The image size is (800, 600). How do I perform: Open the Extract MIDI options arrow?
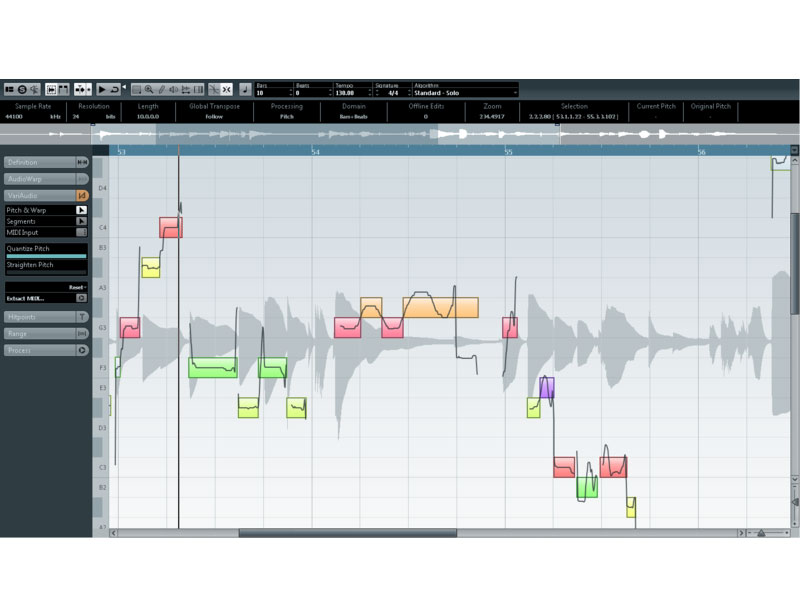point(80,297)
